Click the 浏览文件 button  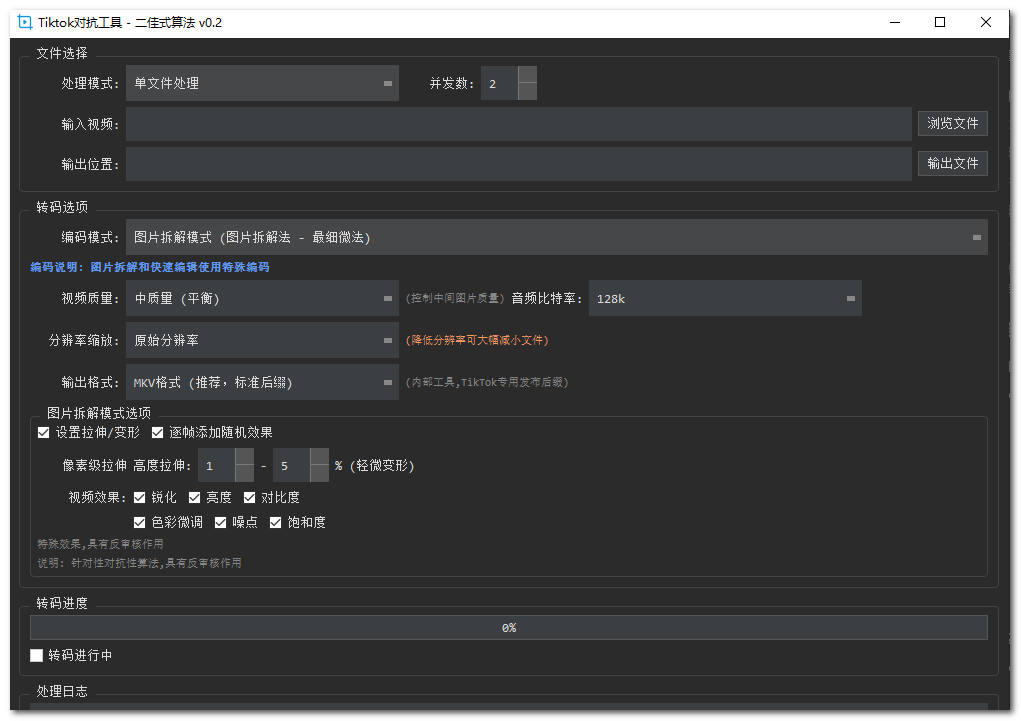[952, 123]
